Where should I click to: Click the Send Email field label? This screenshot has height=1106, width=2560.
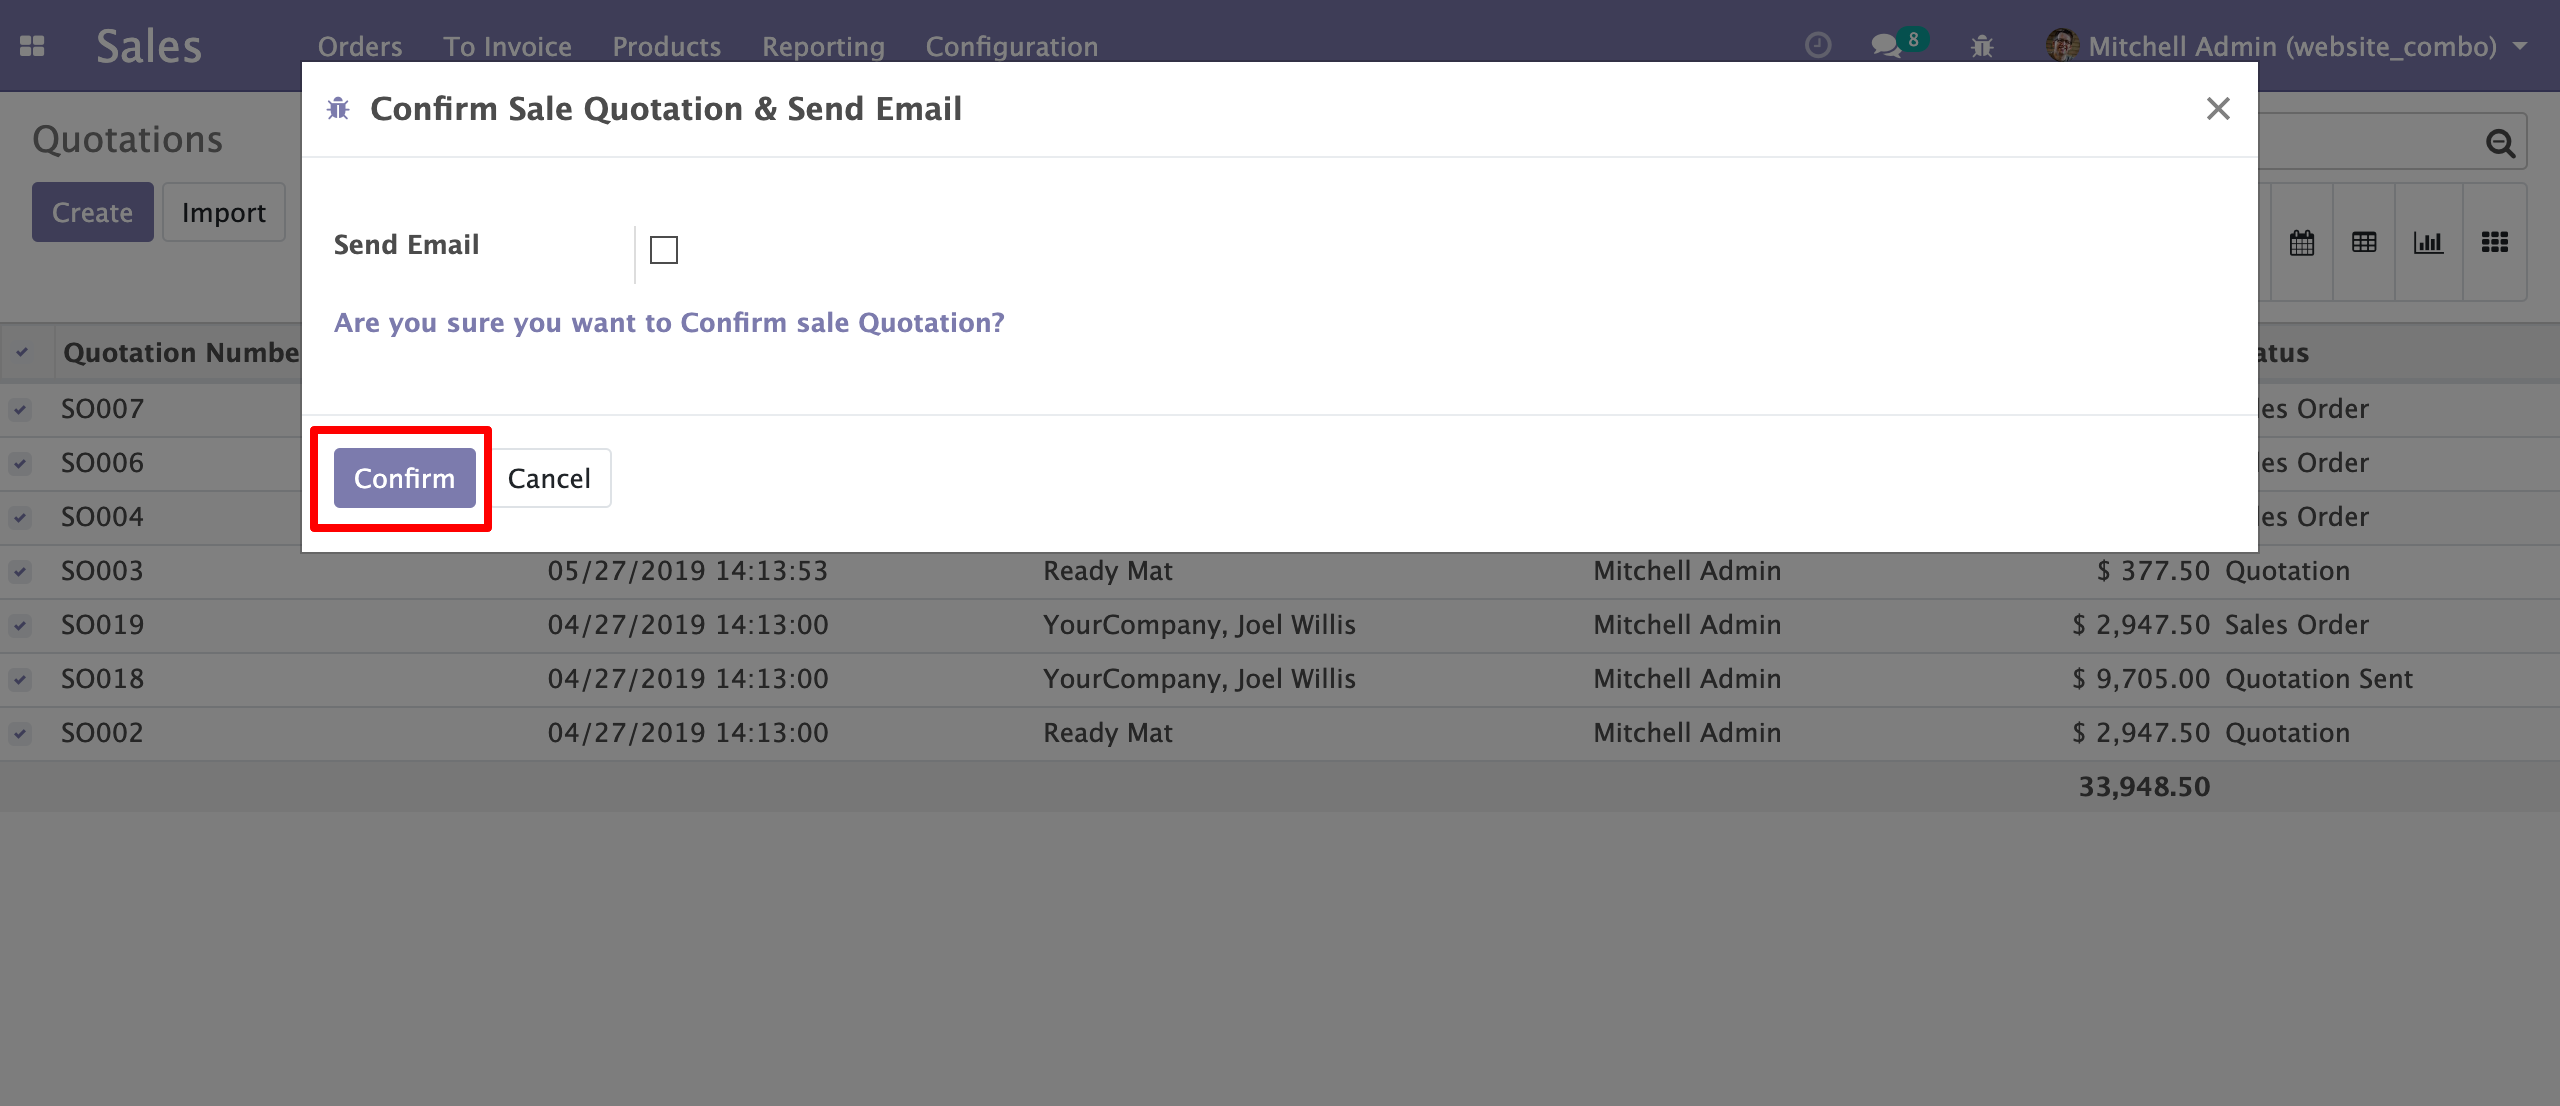point(407,245)
